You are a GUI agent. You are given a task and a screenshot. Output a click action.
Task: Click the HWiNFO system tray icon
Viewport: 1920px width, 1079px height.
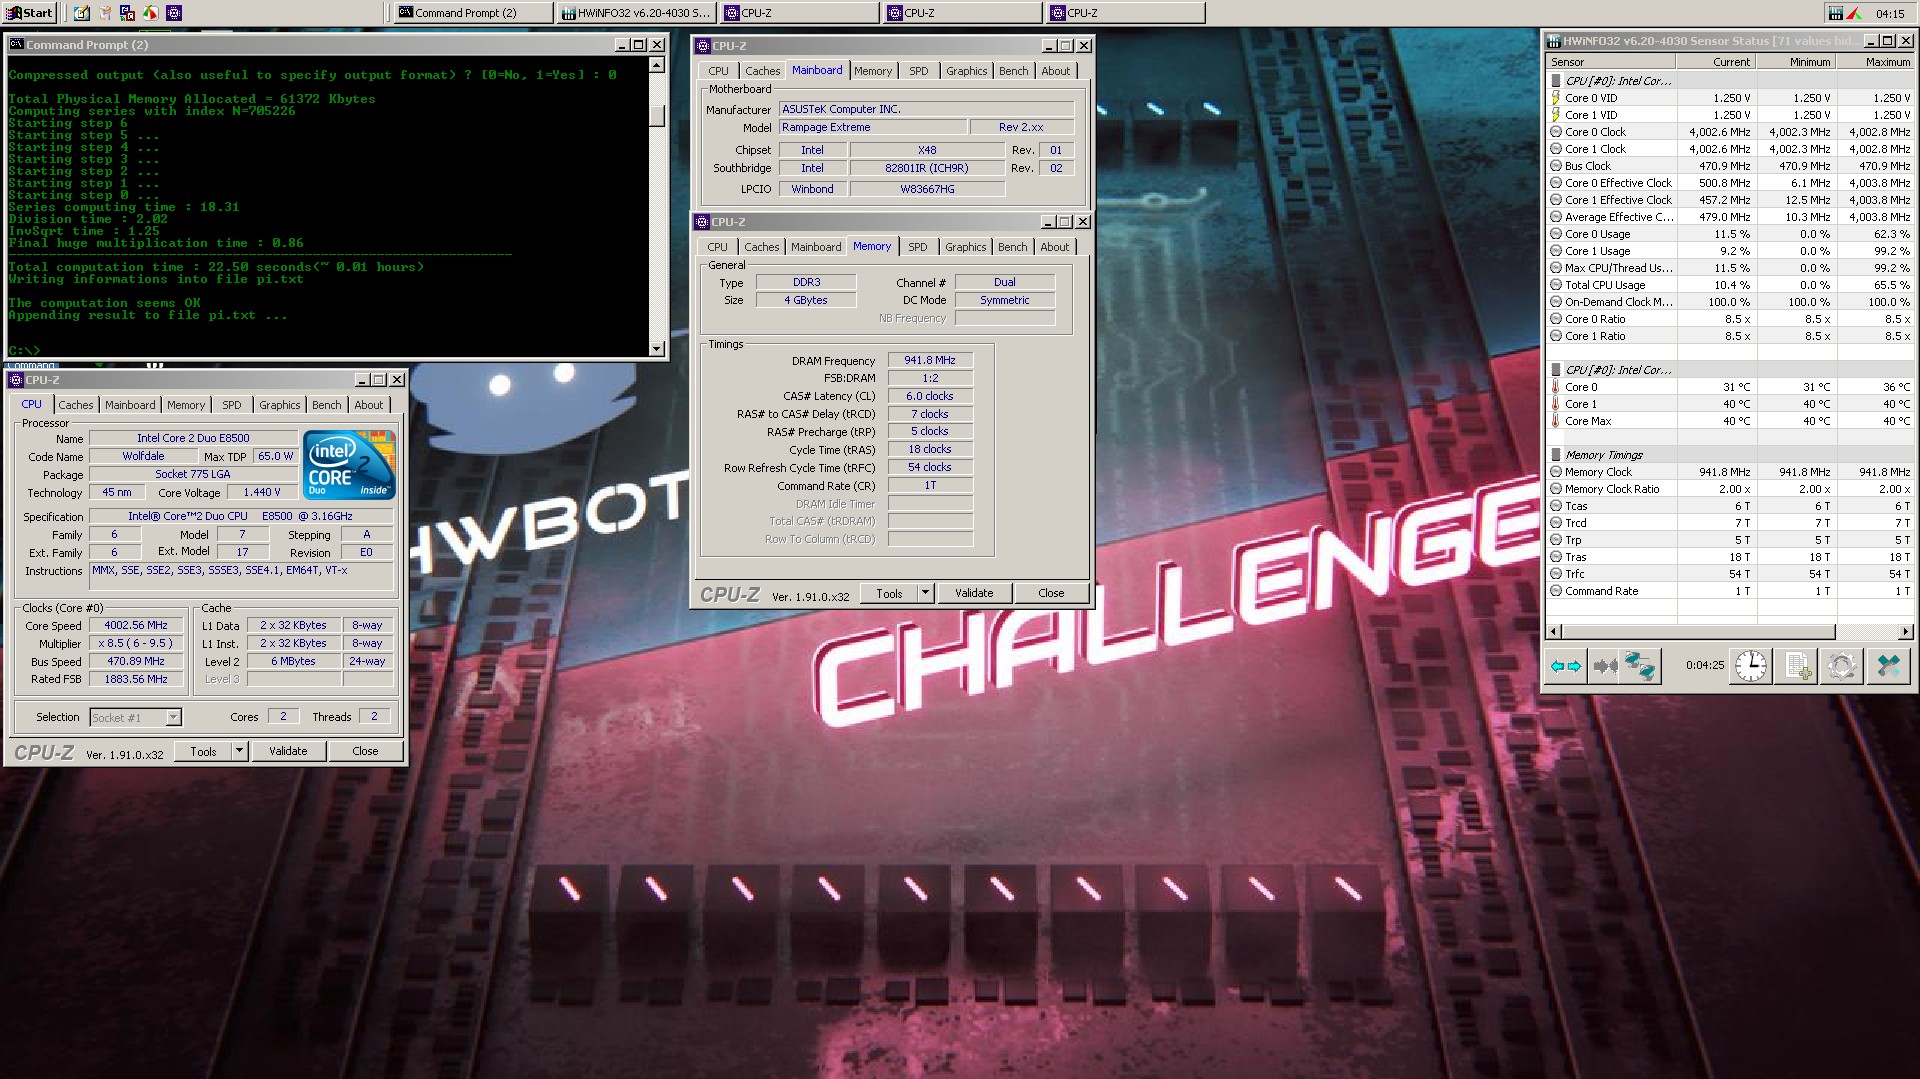1836,13
